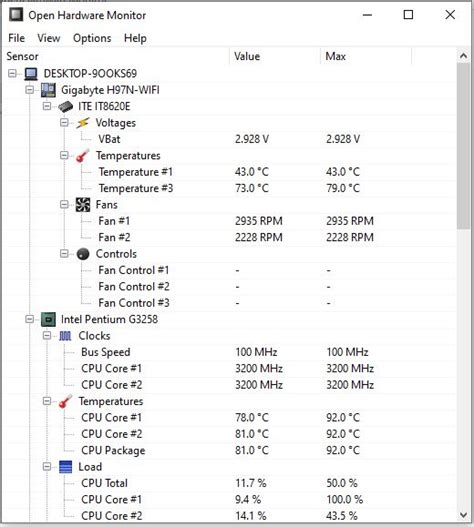Click the ITE IT8620E chip icon
The image size is (474, 527).
66,107
